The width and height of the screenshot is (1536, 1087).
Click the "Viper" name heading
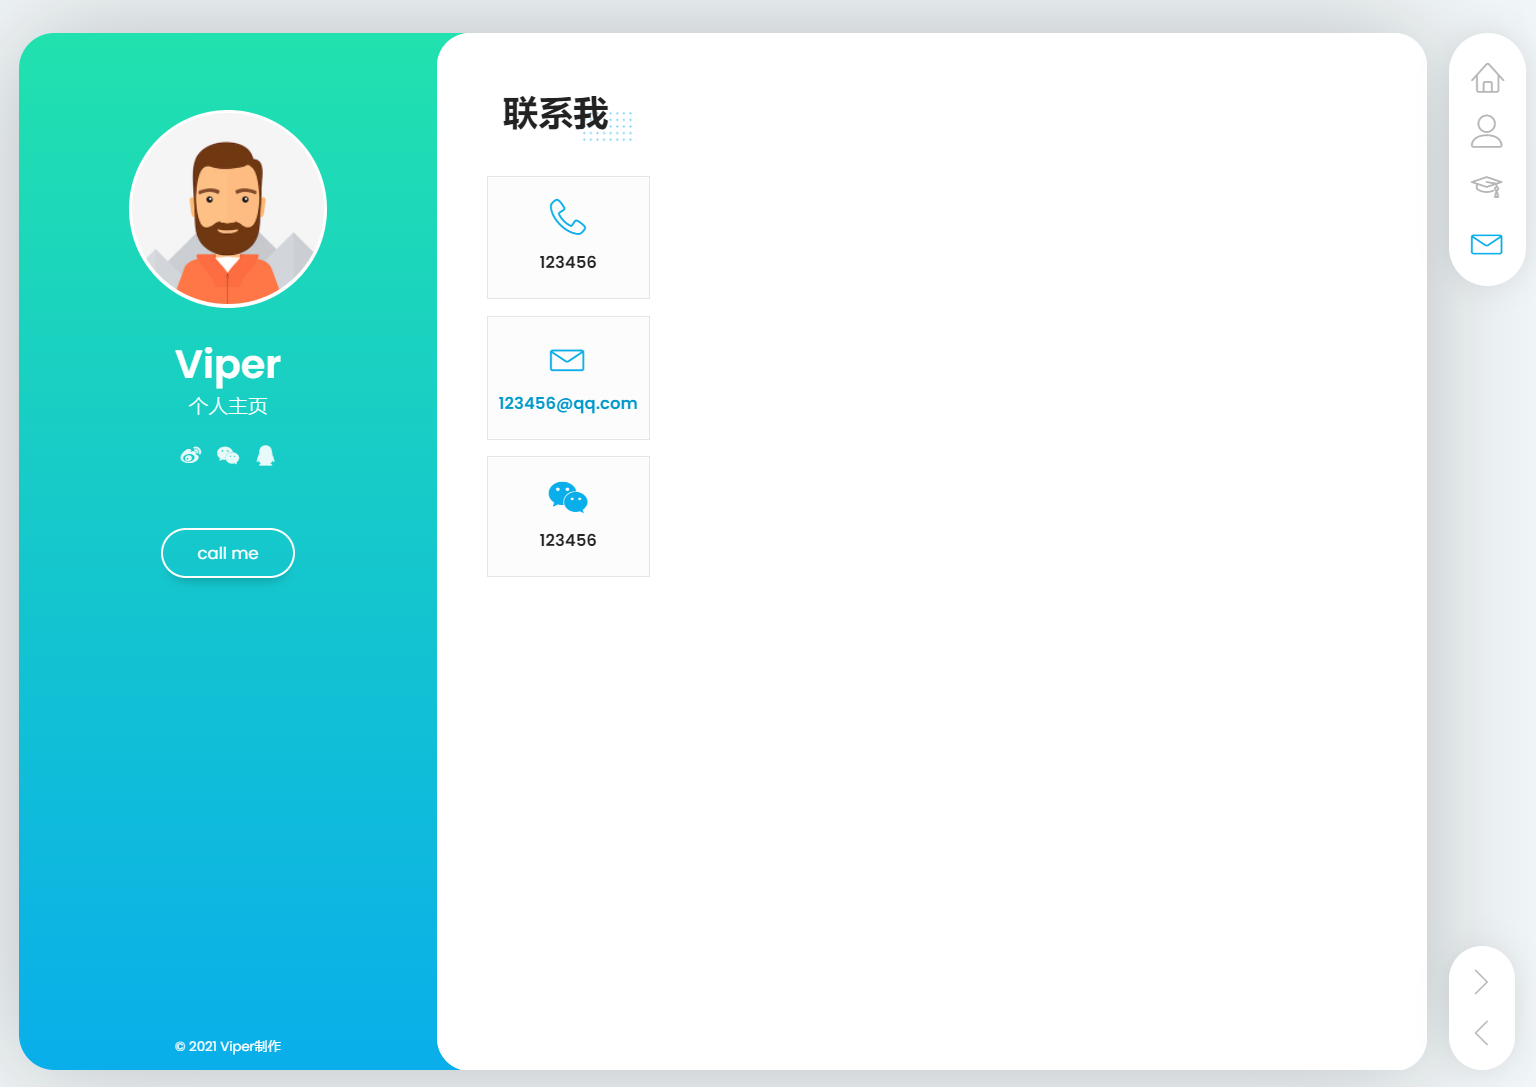[228, 364]
